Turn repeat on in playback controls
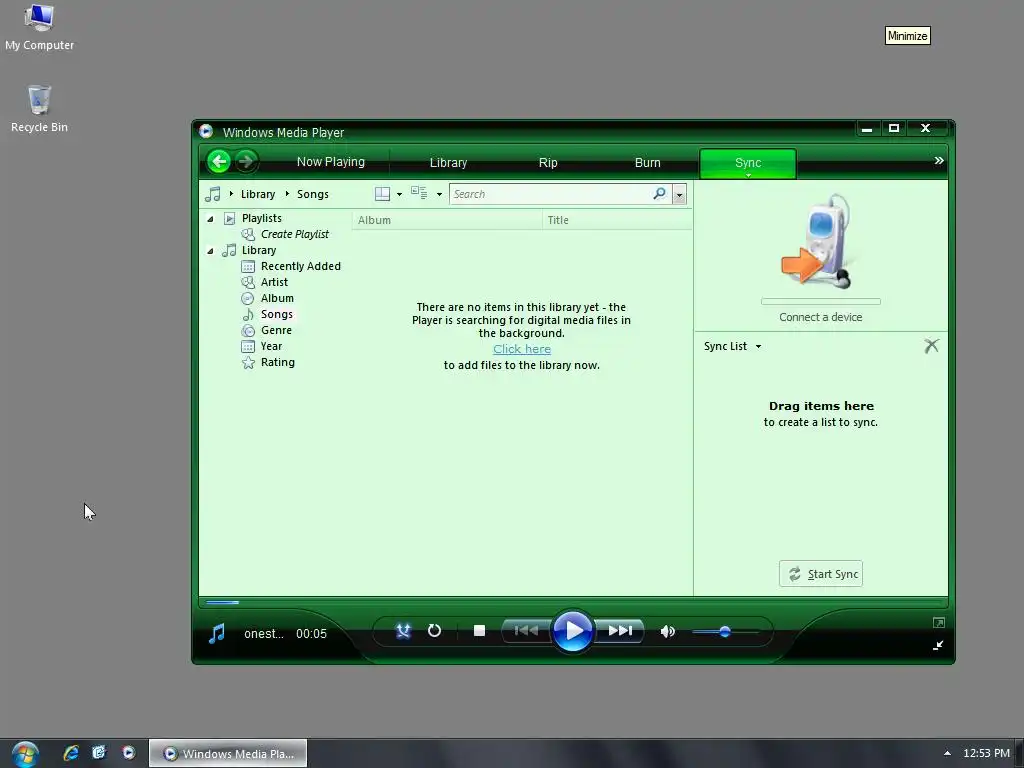This screenshot has height=768, width=1024. pos(434,631)
